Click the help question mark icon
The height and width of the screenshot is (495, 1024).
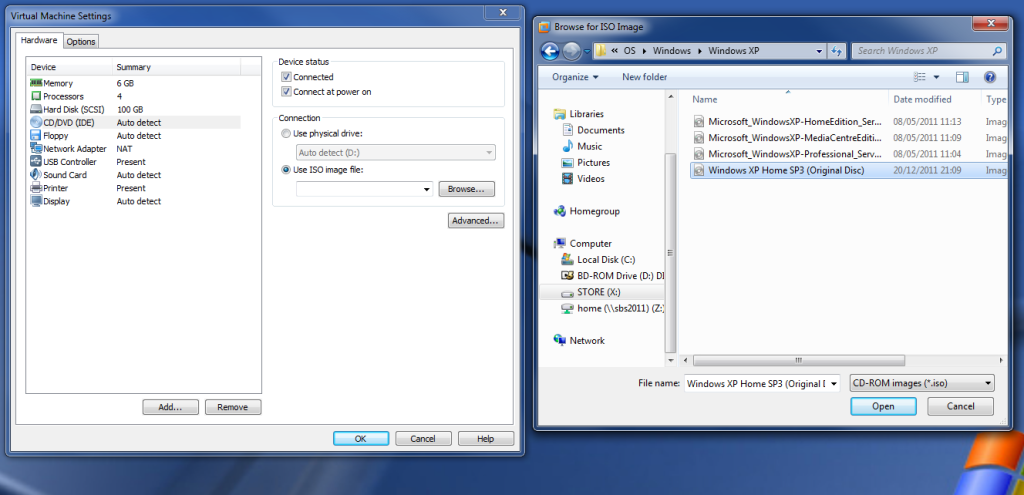(989, 77)
